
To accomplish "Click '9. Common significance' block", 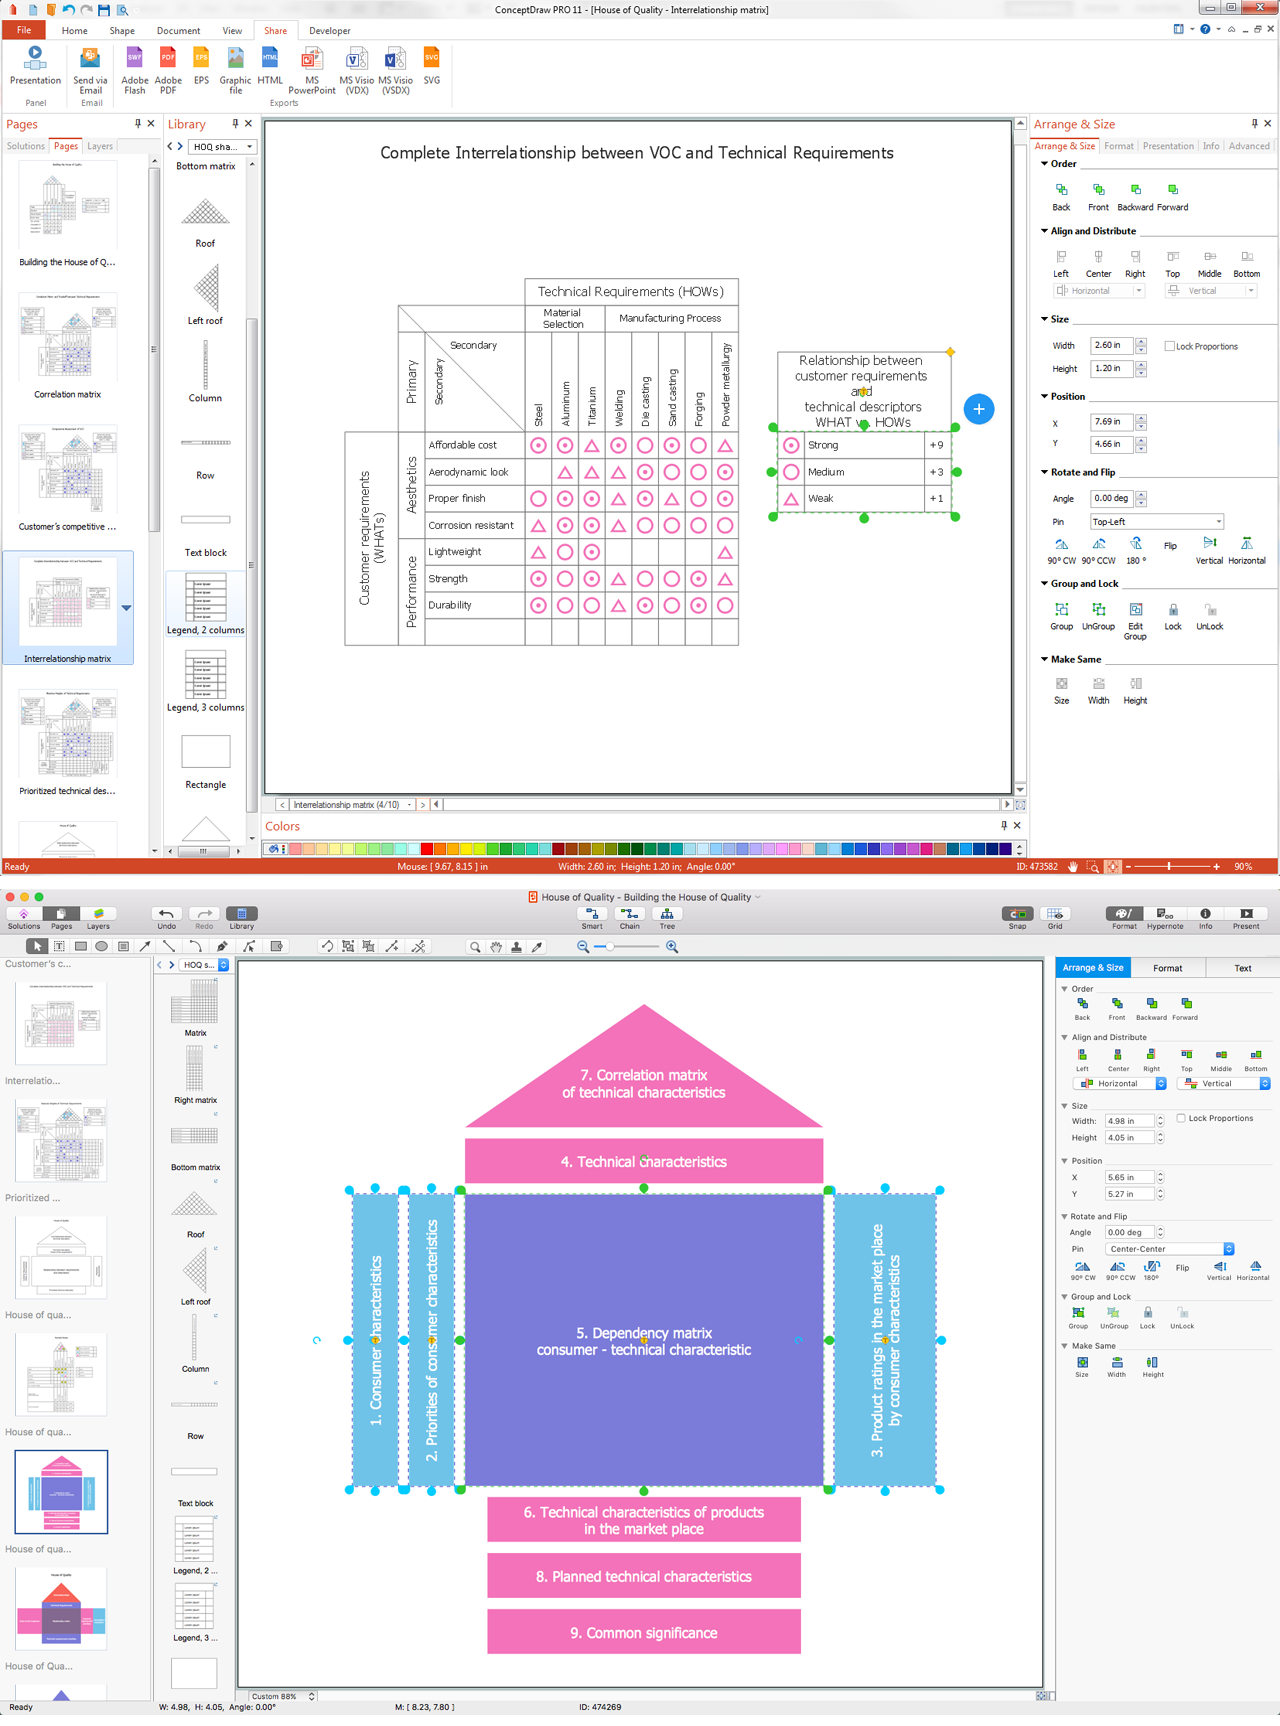I will [644, 1633].
